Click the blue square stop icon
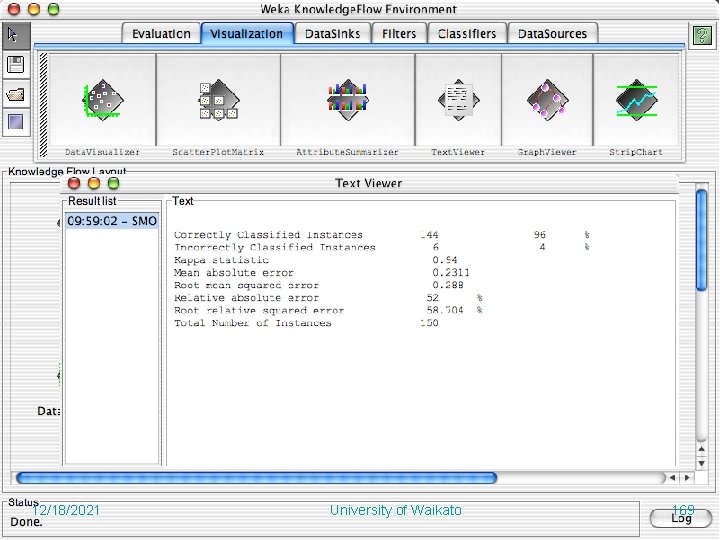Image resolution: width=720 pixels, height=540 pixels. click(x=16, y=122)
